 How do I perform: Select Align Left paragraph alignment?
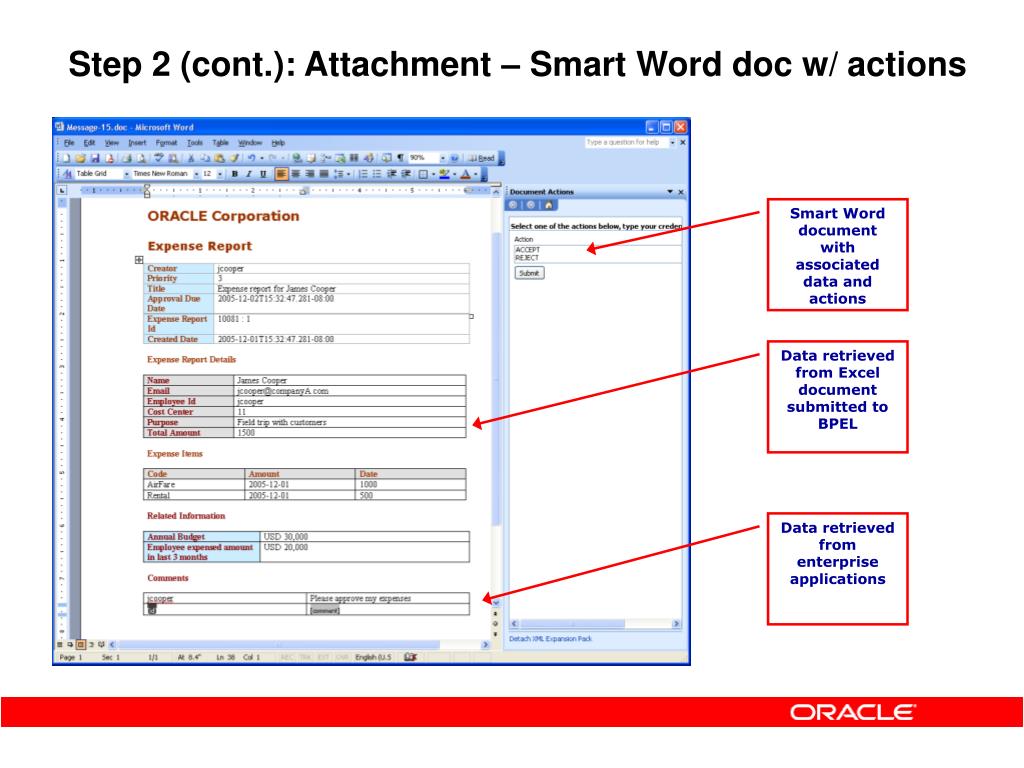pos(281,174)
